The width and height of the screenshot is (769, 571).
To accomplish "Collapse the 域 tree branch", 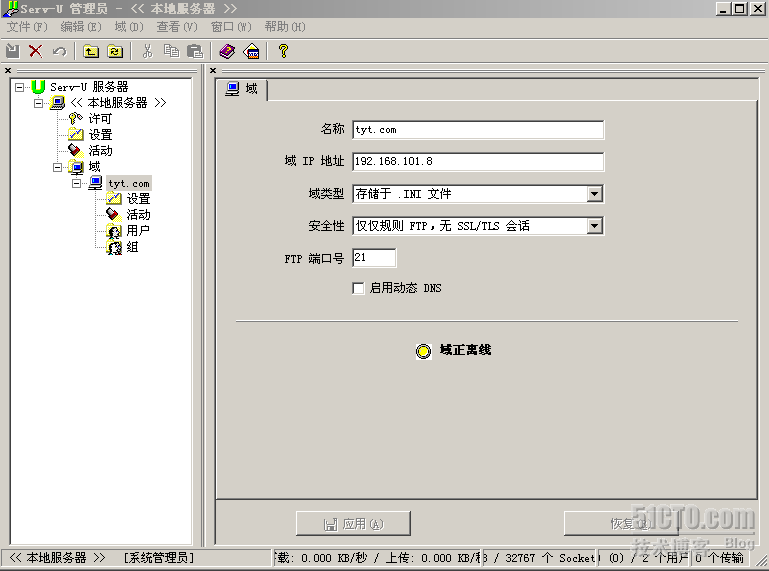I will point(57,167).
